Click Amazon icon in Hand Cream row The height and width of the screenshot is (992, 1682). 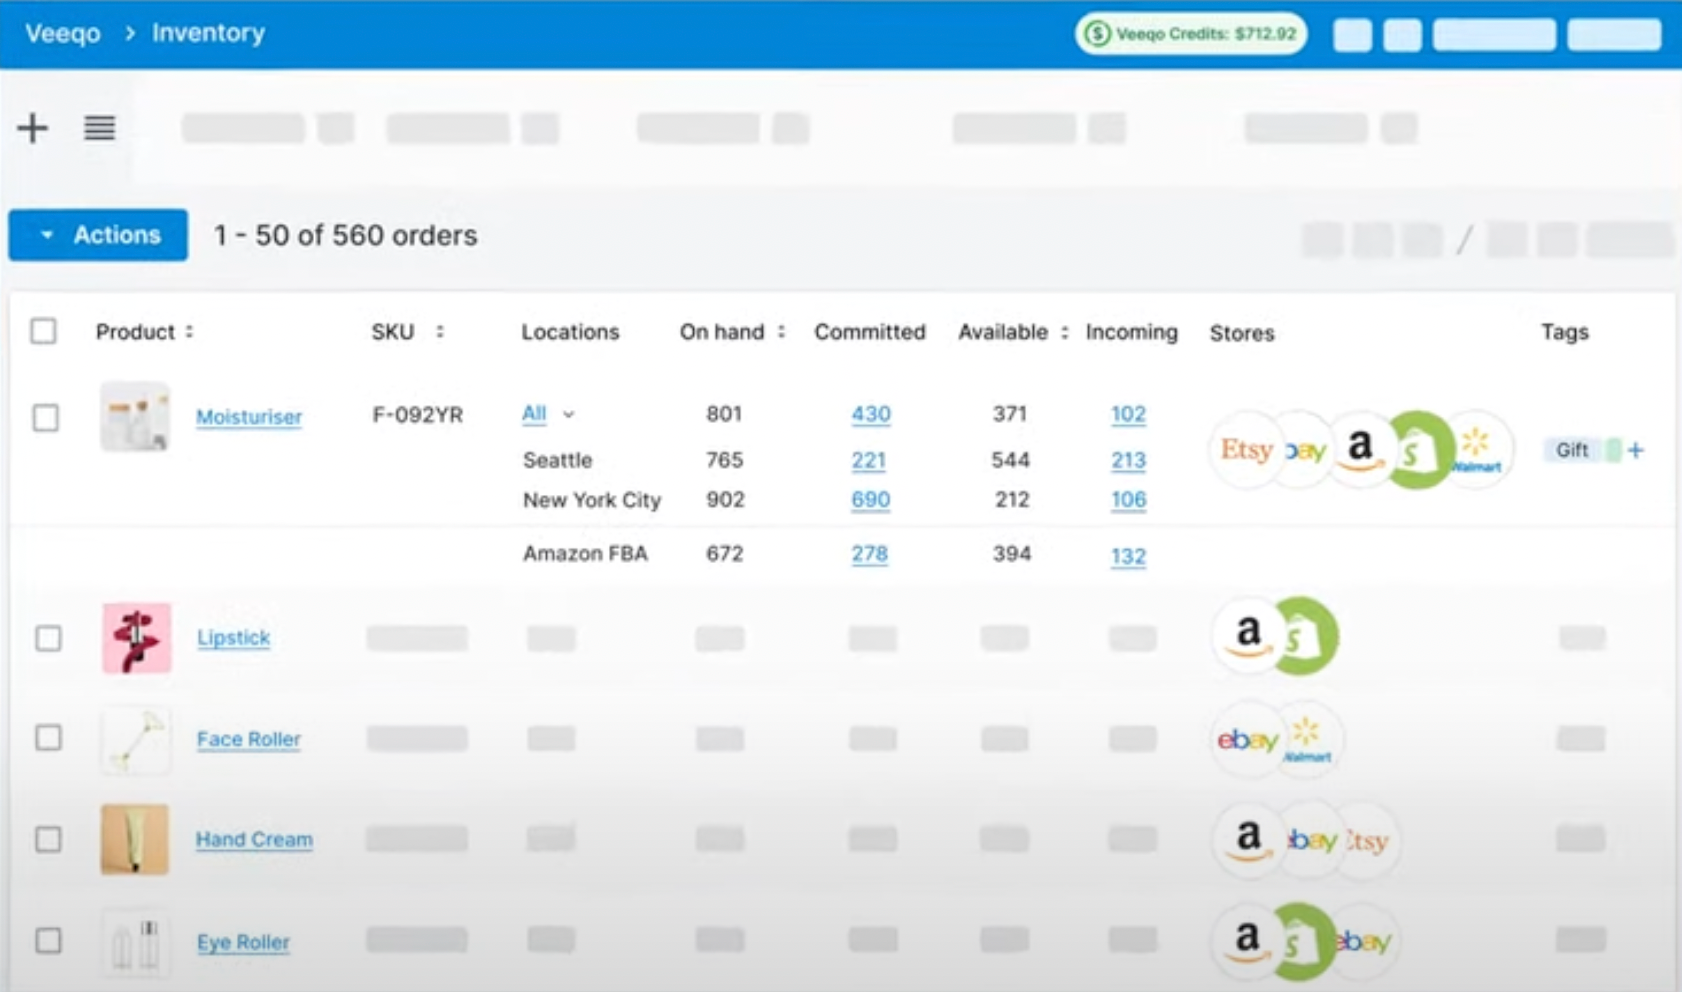[1247, 840]
